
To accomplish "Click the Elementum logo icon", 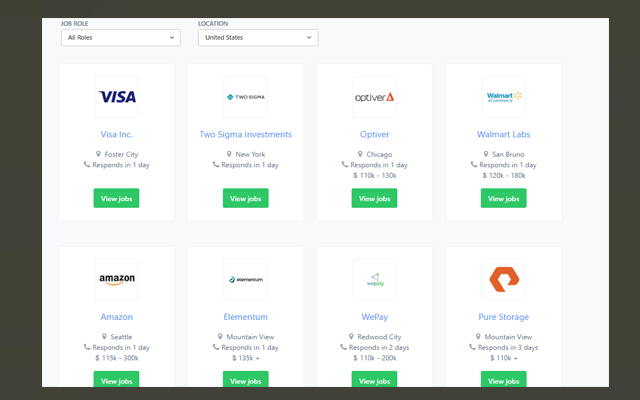I will (245, 279).
